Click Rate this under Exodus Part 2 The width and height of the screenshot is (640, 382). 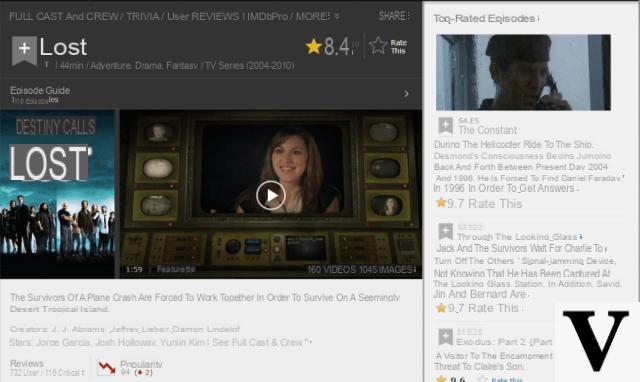coord(507,380)
